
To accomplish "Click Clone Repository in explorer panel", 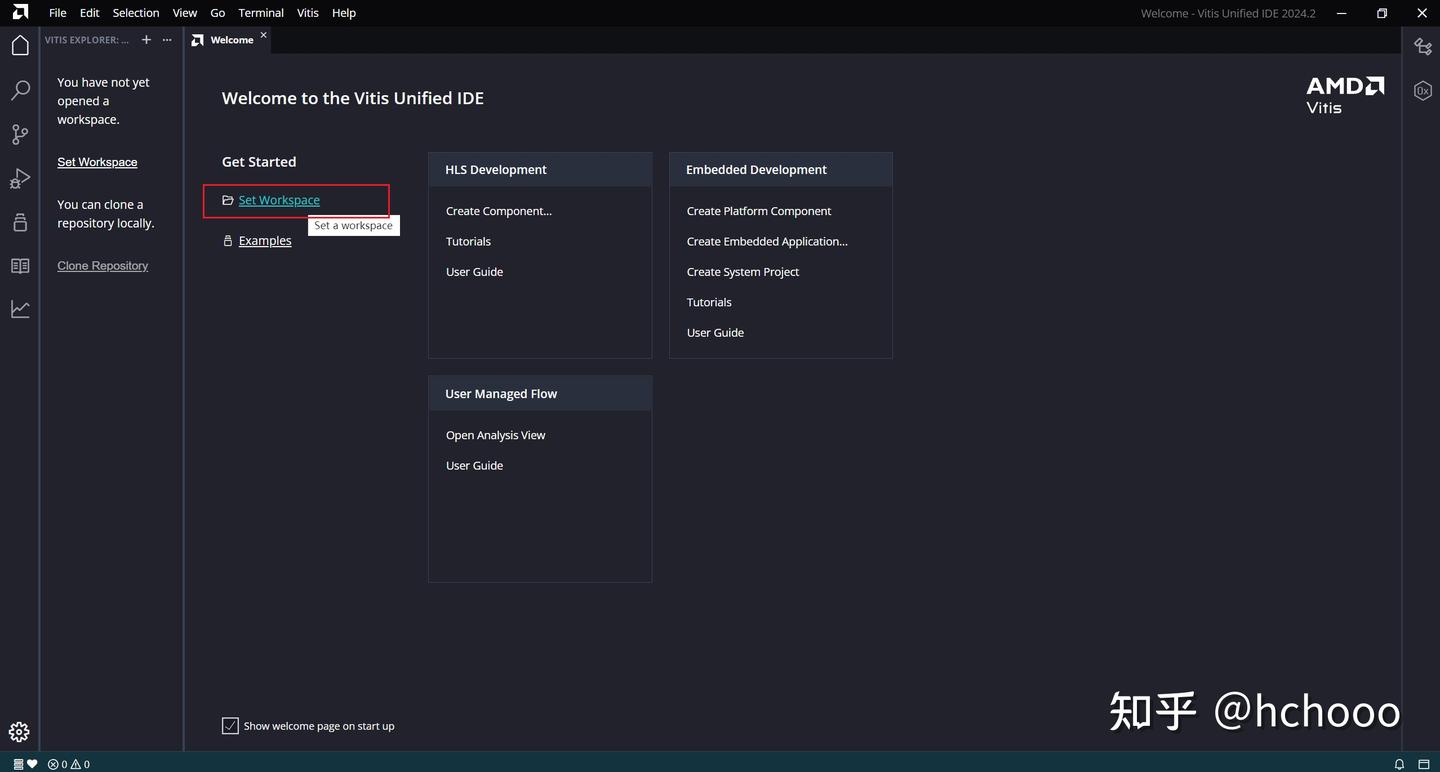I will pos(102,266).
